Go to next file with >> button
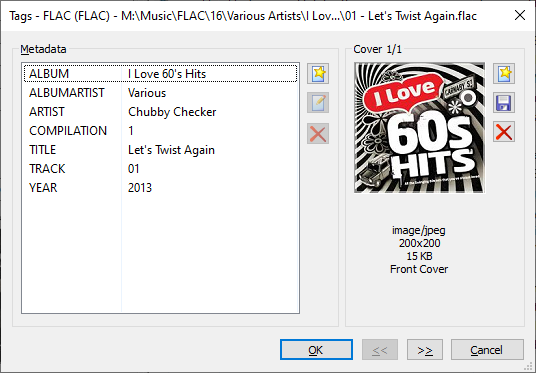This screenshot has height=373, width=536. (425, 350)
